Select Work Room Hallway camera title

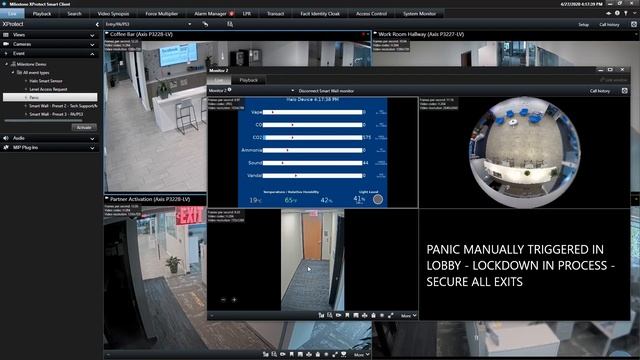pyautogui.click(x=421, y=34)
